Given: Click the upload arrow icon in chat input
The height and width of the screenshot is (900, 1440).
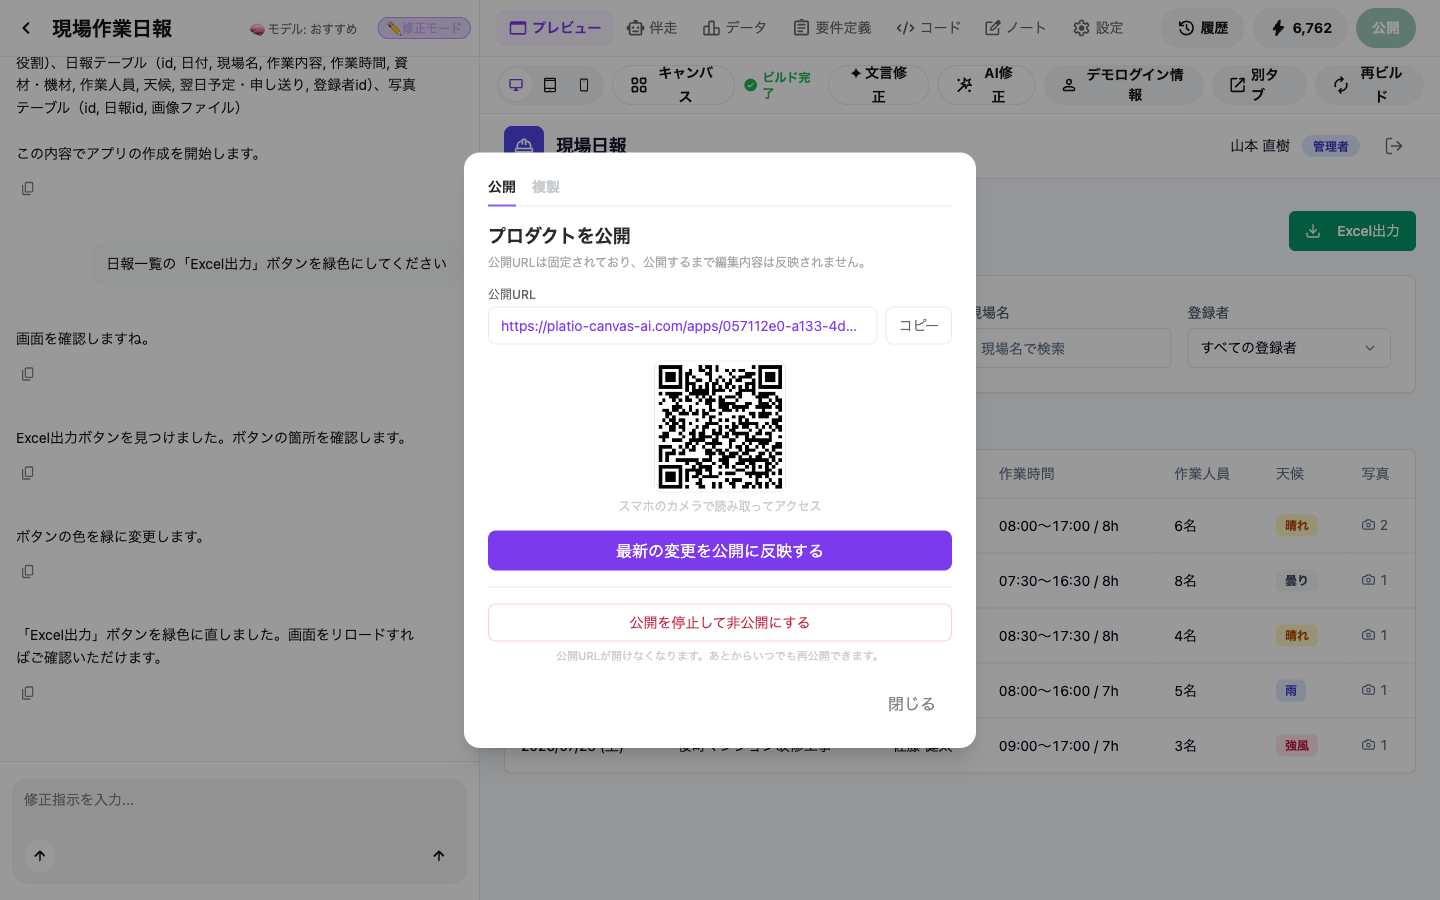Looking at the screenshot, I should [40, 856].
